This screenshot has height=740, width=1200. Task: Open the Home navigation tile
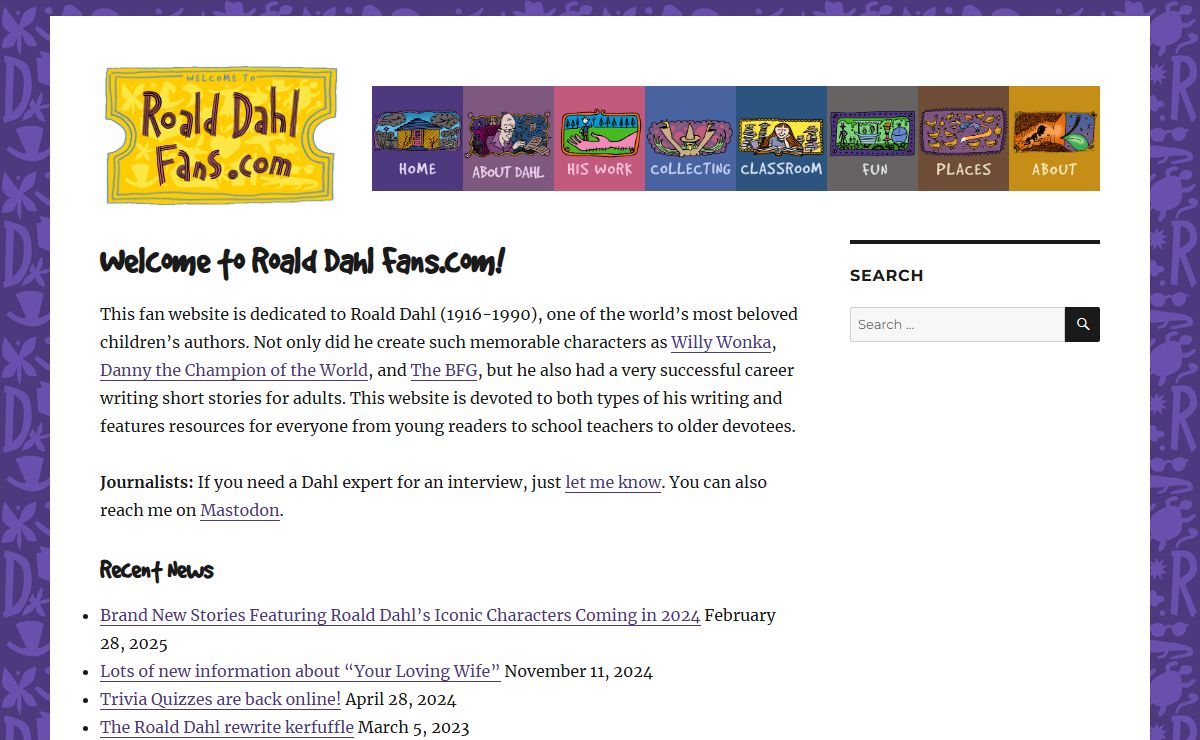pyautogui.click(x=417, y=138)
